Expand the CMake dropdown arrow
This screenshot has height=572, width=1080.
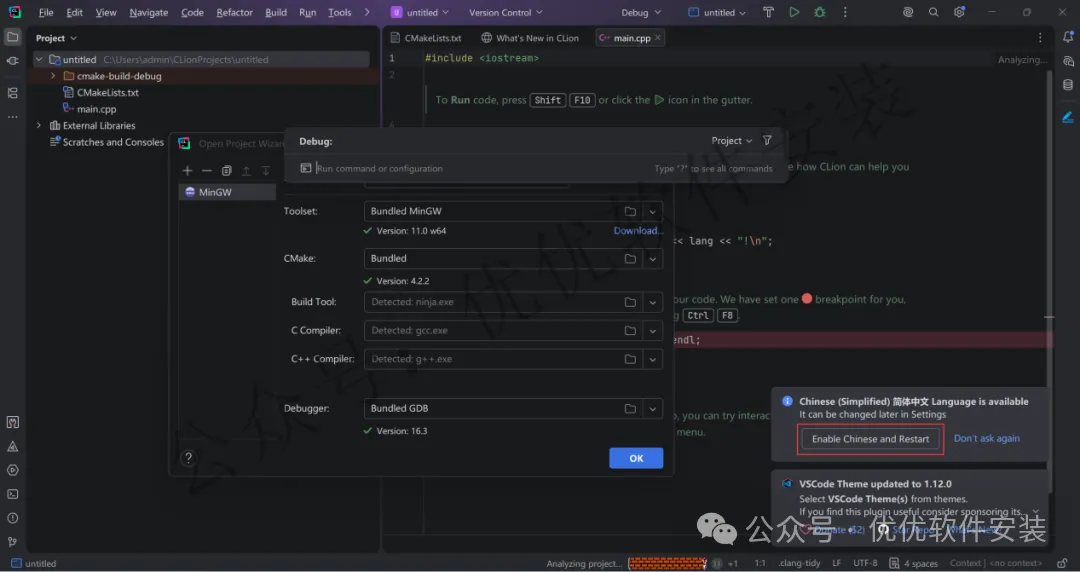coord(652,259)
